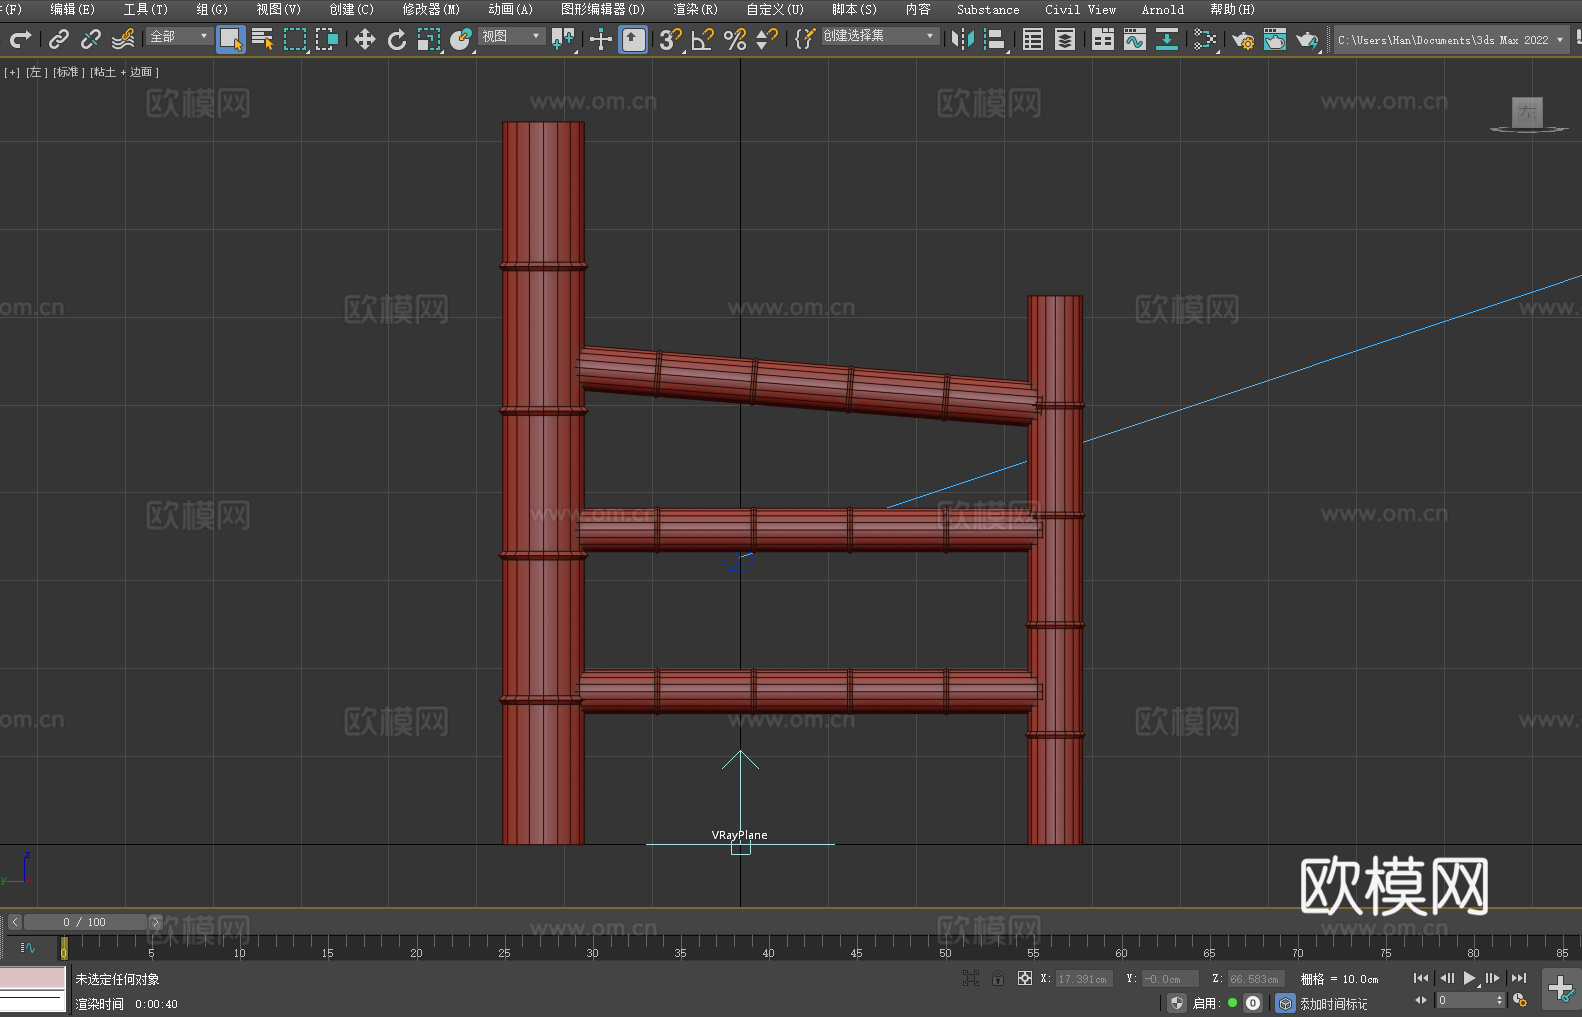The width and height of the screenshot is (1582, 1017).
Task: Click the Z coordinate field
Action: (1255, 979)
